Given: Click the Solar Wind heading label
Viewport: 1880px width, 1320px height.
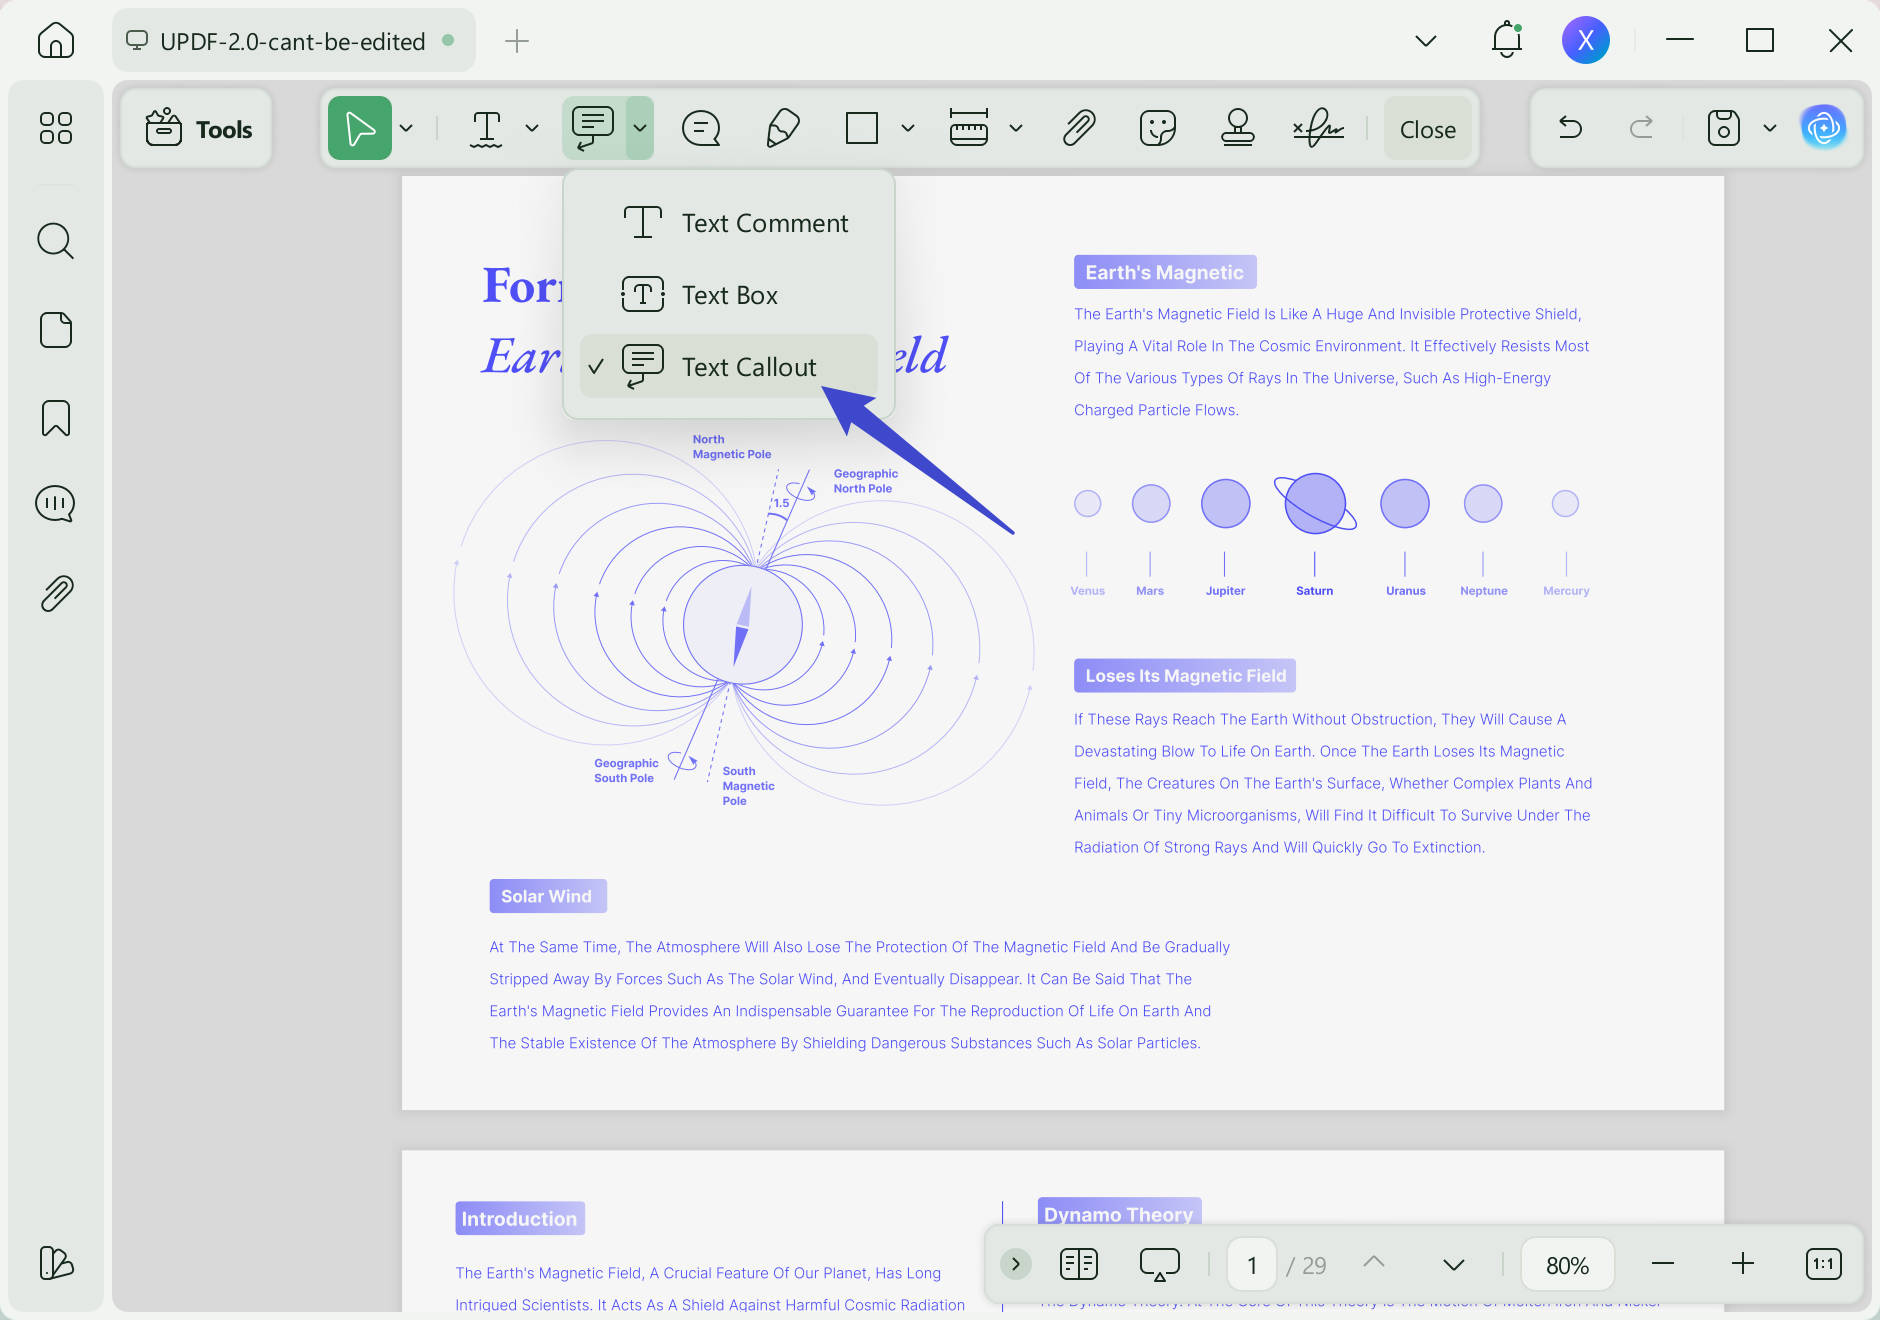Looking at the screenshot, I should click(x=547, y=896).
